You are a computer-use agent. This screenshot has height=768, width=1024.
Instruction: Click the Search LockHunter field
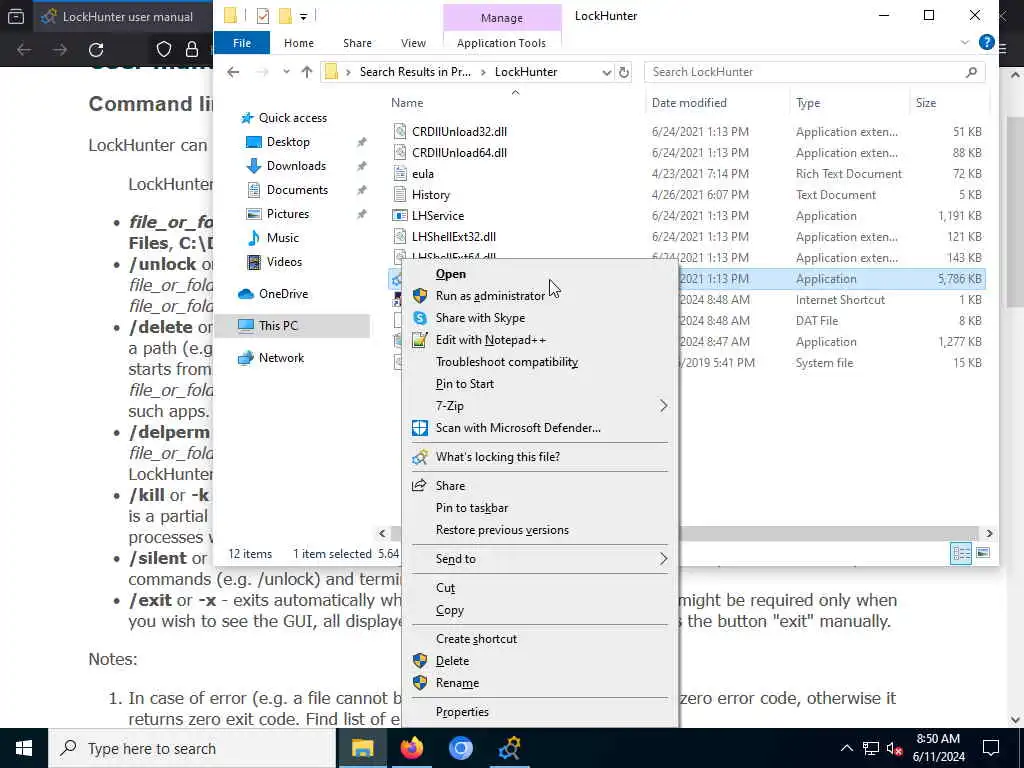click(814, 72)
